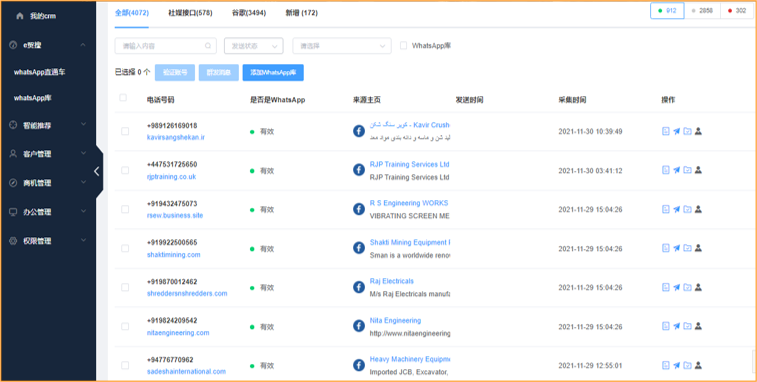Switch to the 谷歌(3494) tab
Image resolution: width=757 pixels, height=382 pixels.
(x=249, y=13)
